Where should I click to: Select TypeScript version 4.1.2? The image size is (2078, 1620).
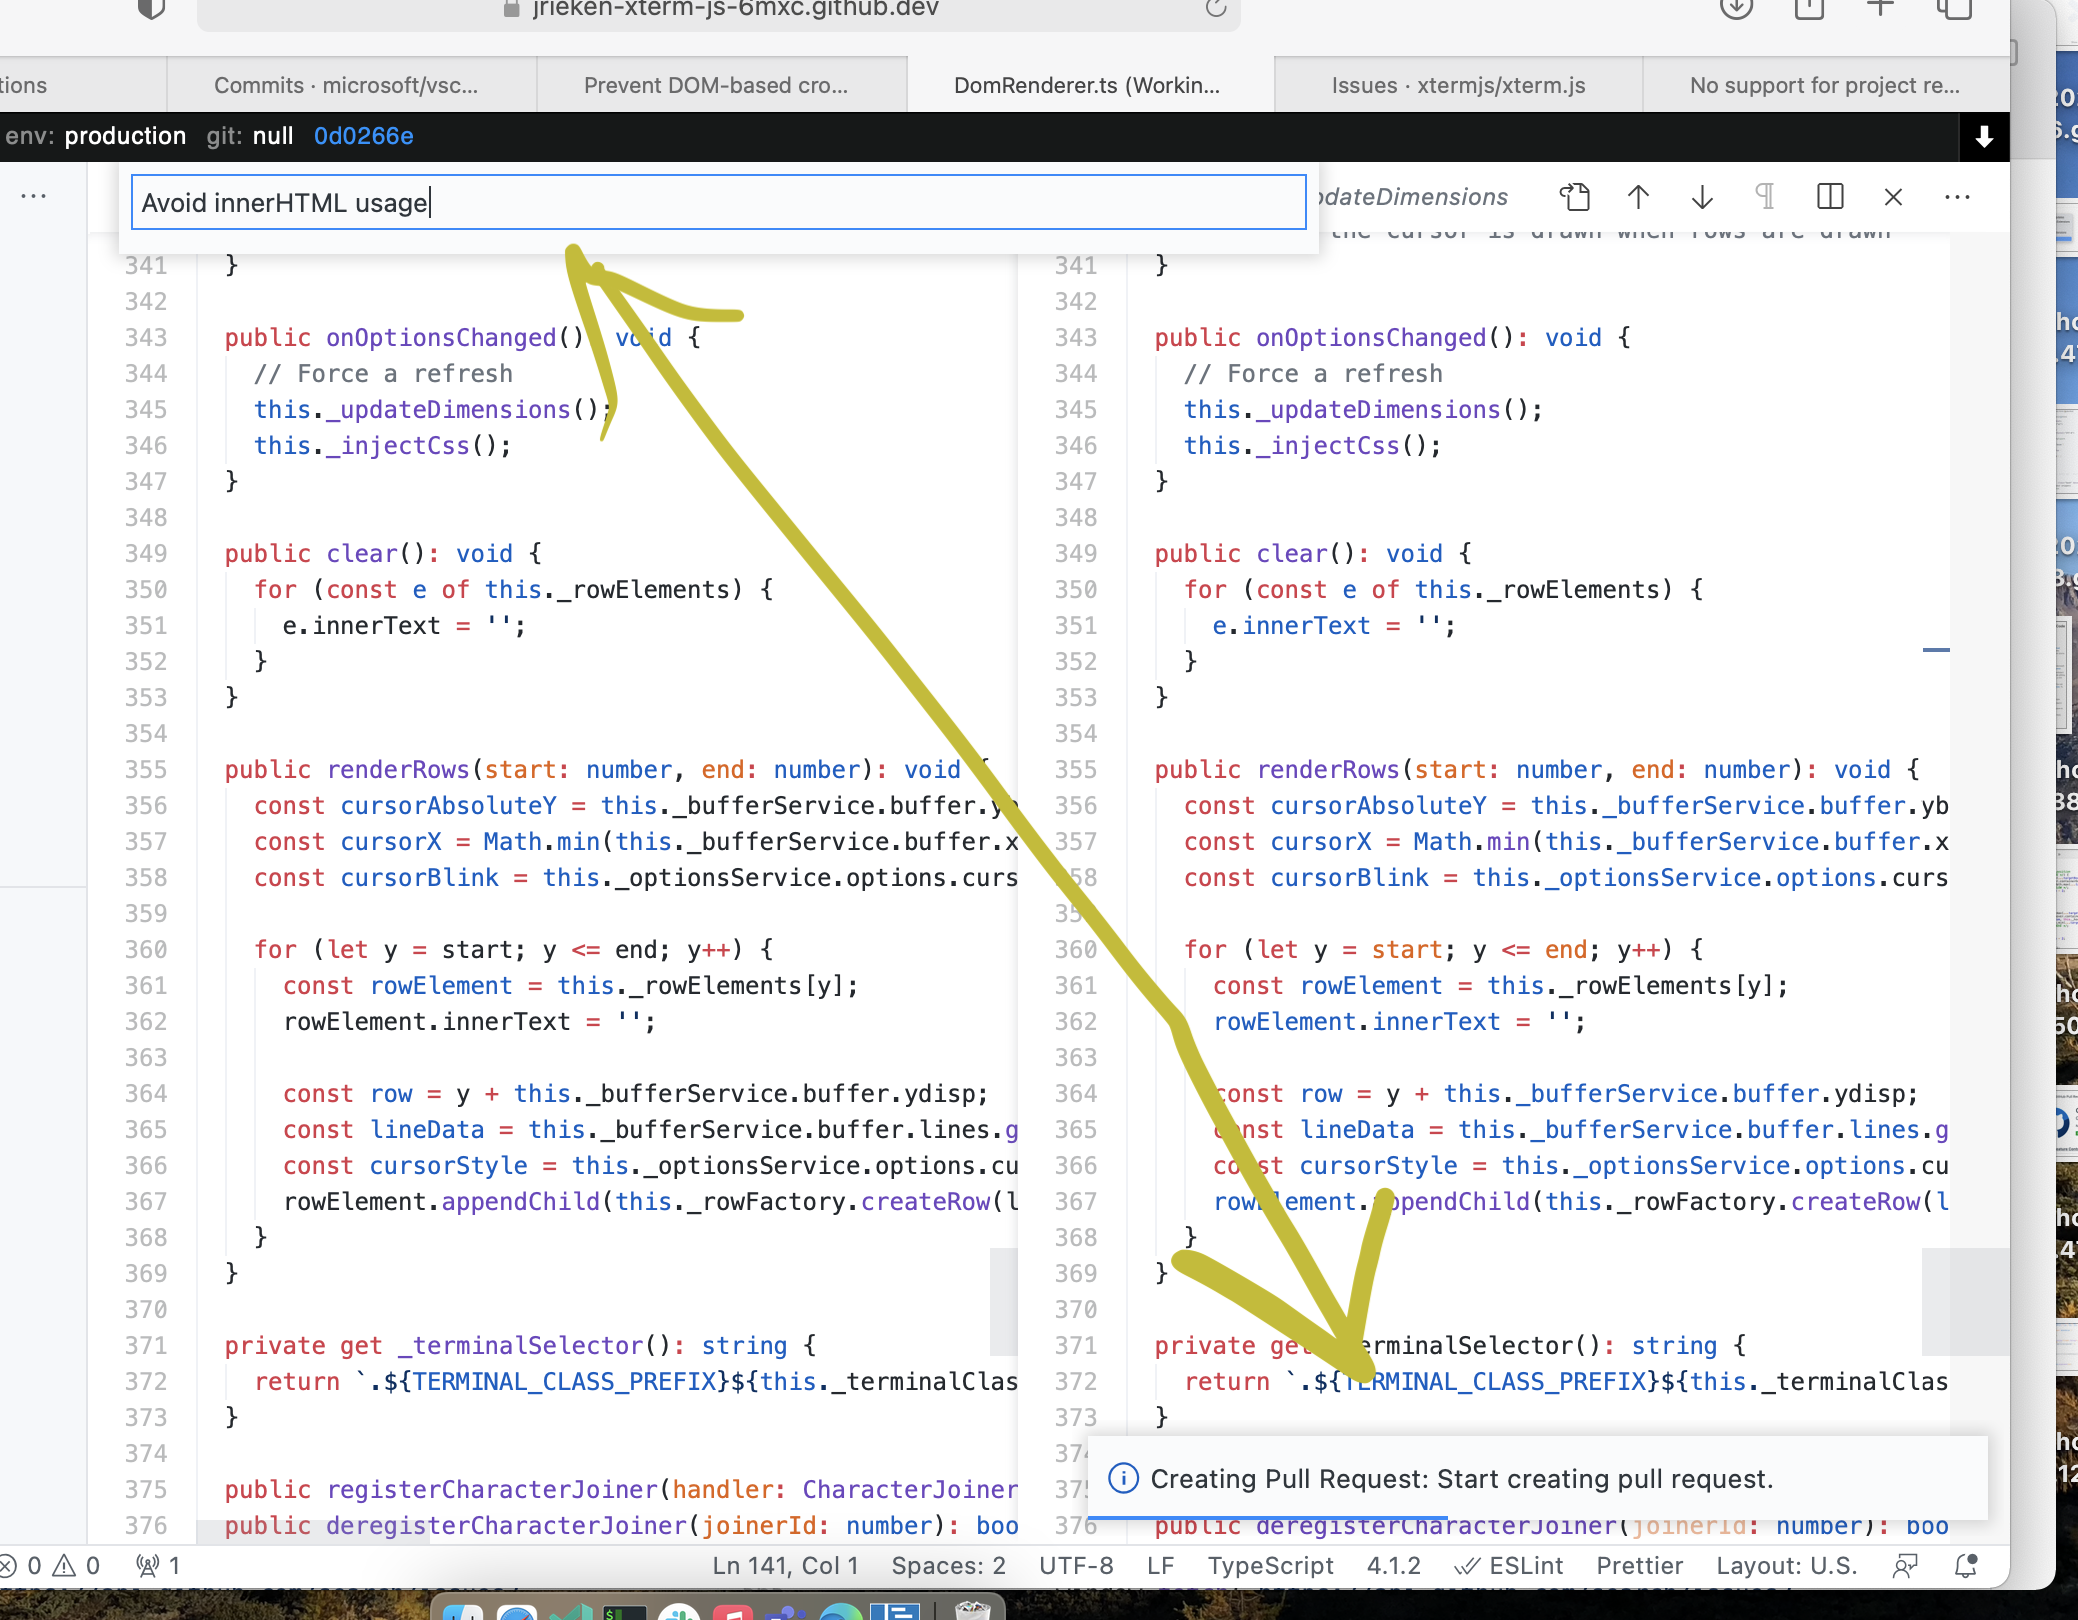pos(1393,1566)
